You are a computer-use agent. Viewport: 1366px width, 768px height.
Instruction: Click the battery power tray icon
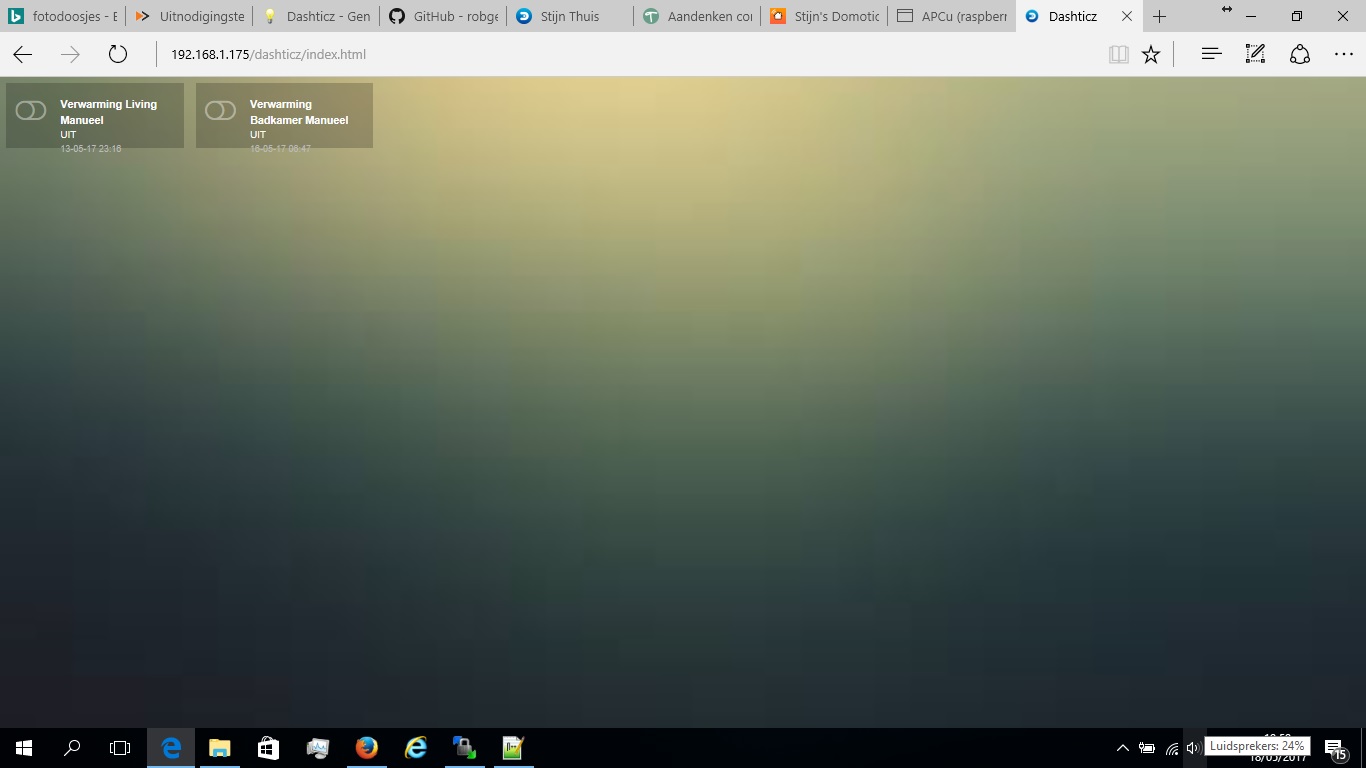1147,748
